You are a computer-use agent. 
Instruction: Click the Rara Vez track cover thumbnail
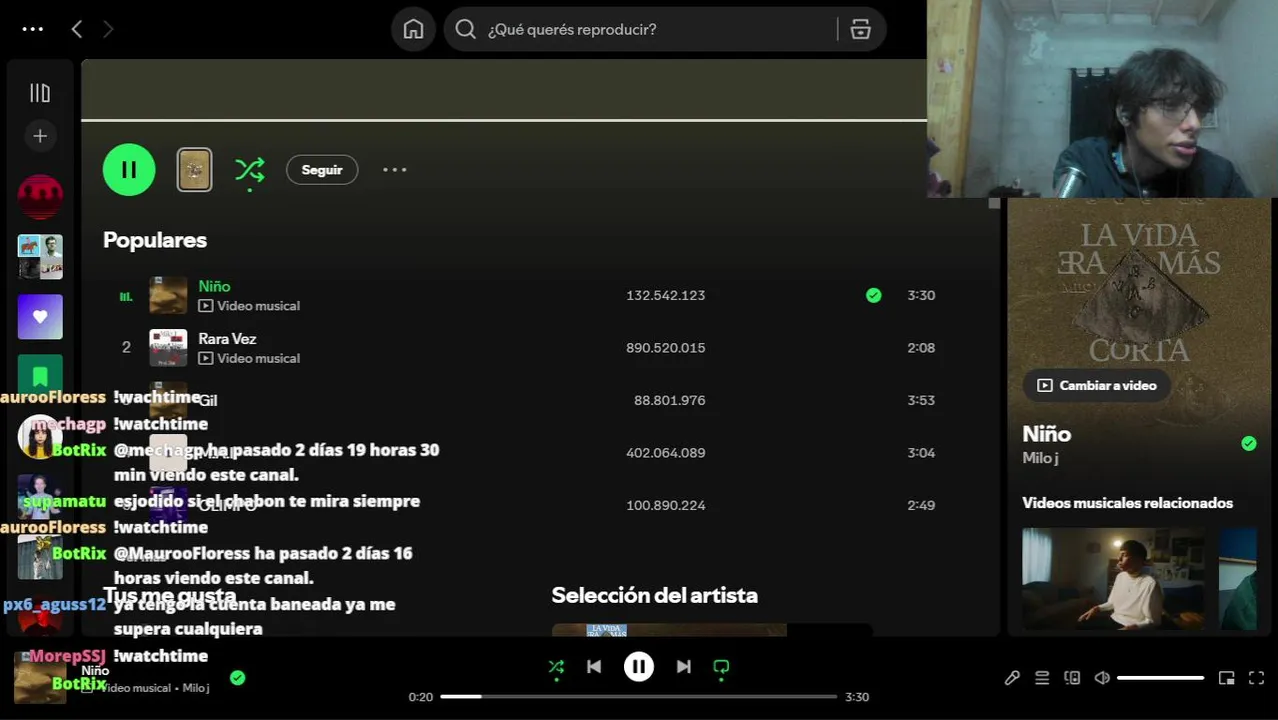(x=168, y=348)
